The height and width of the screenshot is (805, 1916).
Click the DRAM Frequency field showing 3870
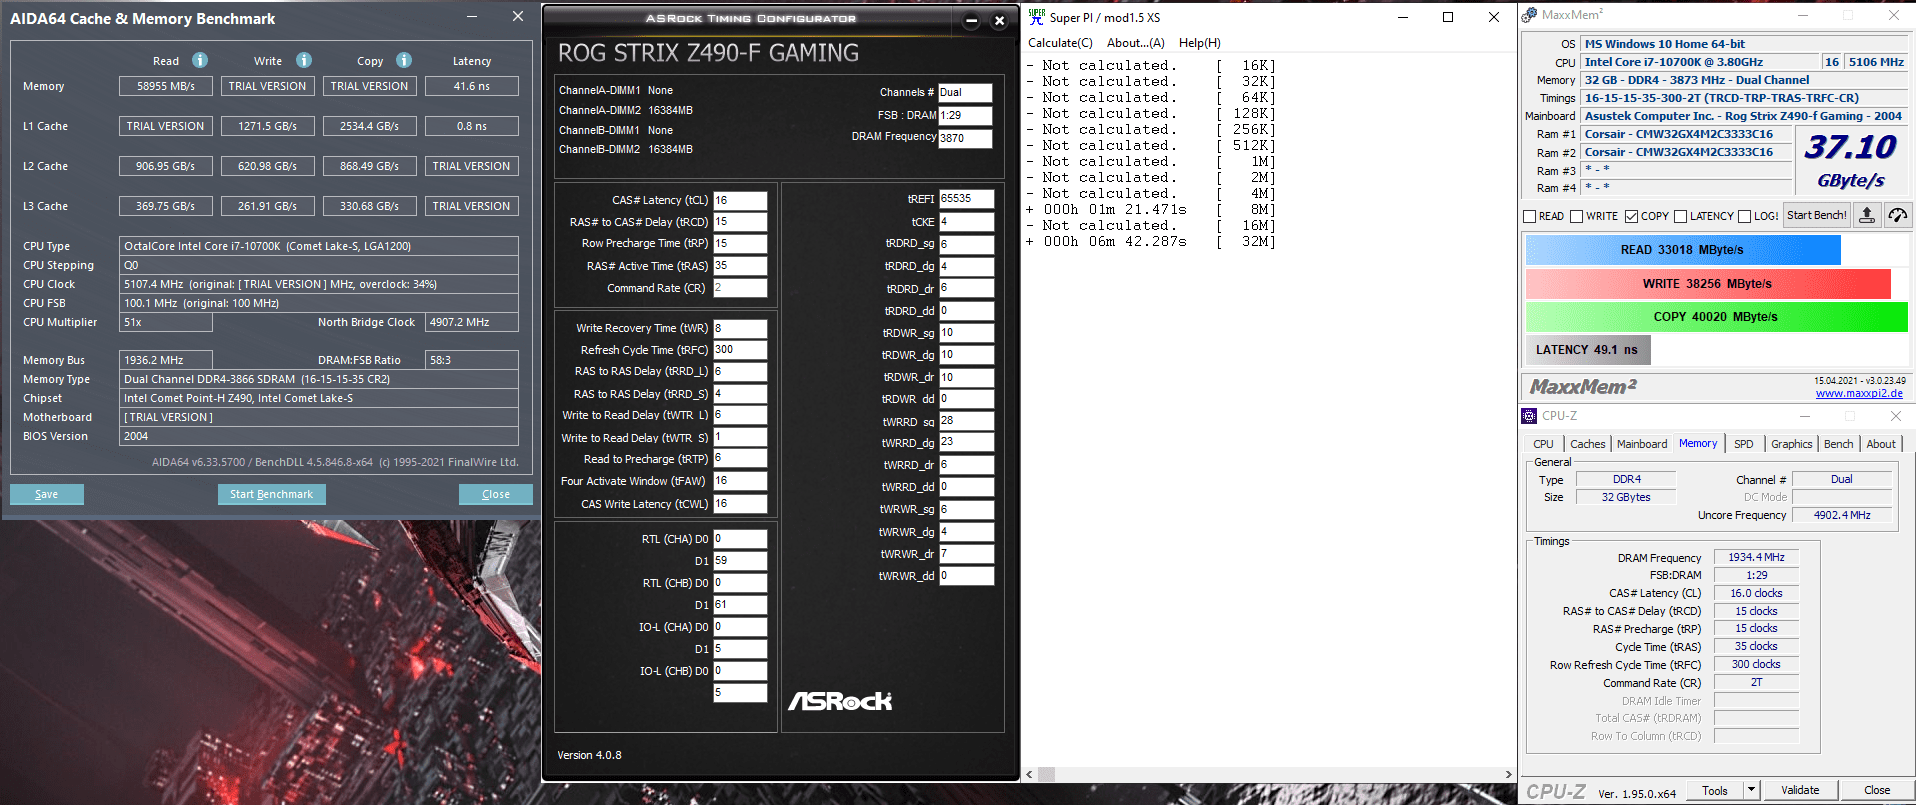(965, 138)
